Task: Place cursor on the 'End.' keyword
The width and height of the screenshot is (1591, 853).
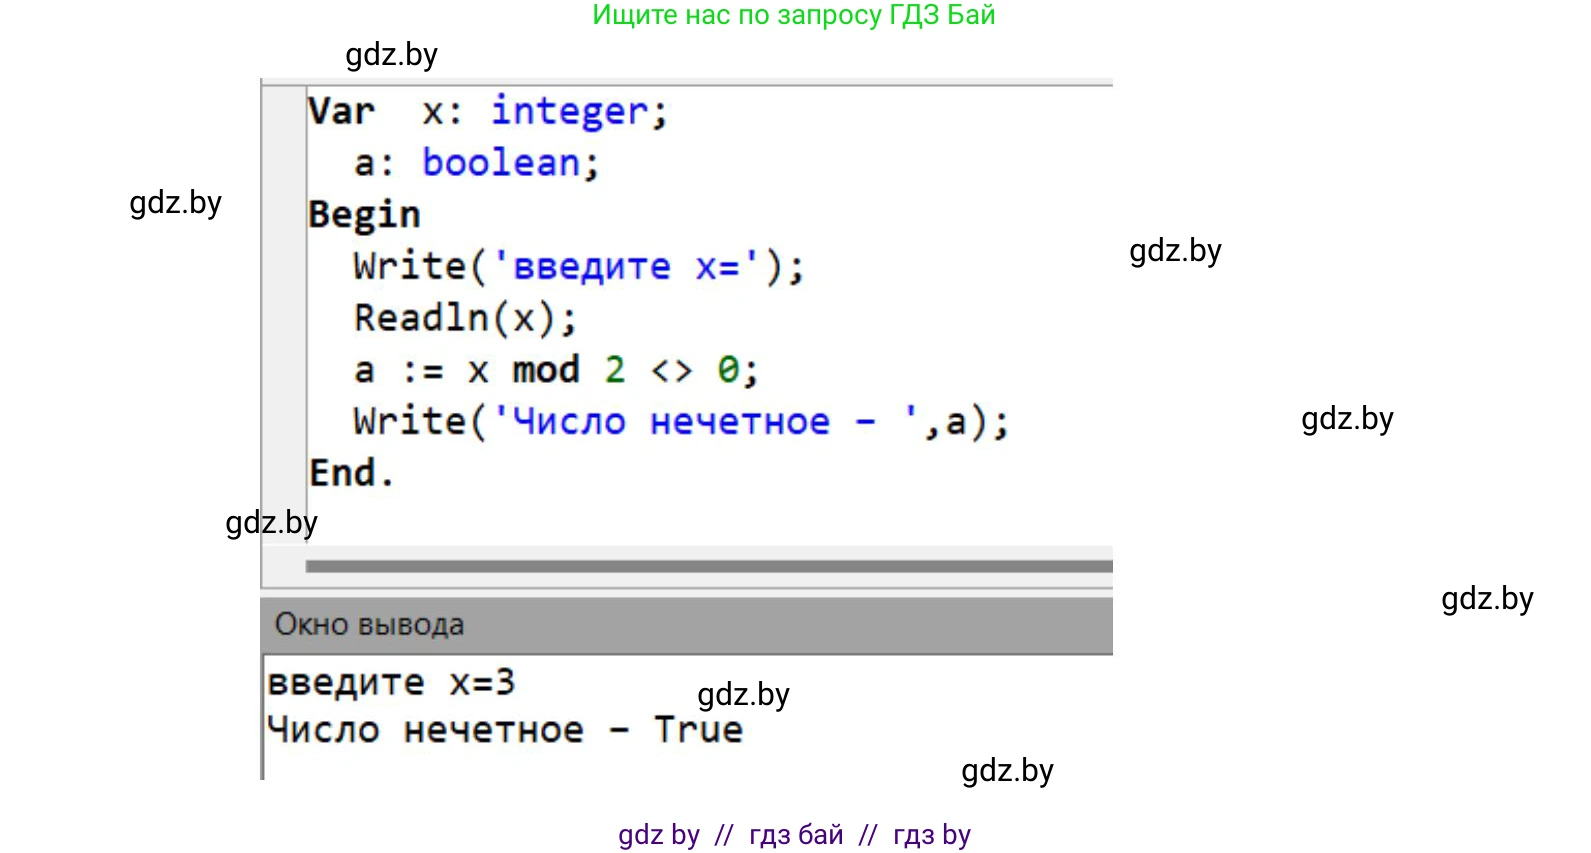Action: point(350,473)
